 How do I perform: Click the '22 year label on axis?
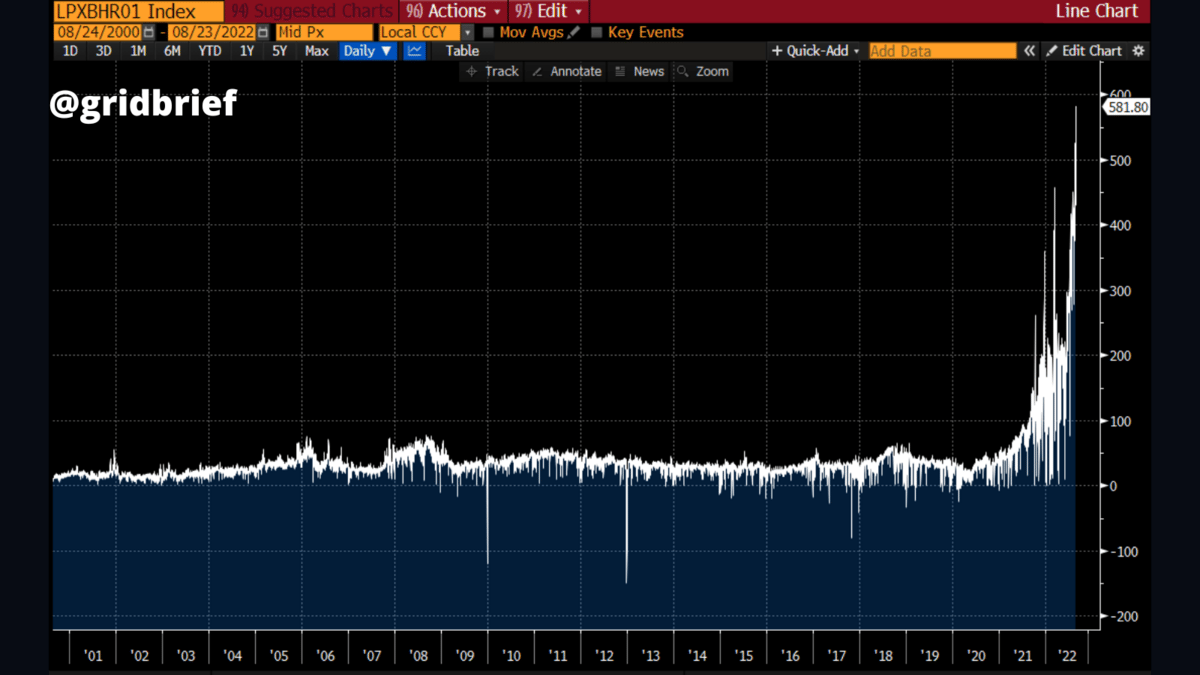pyautogui.click(x=1069, y=656)
